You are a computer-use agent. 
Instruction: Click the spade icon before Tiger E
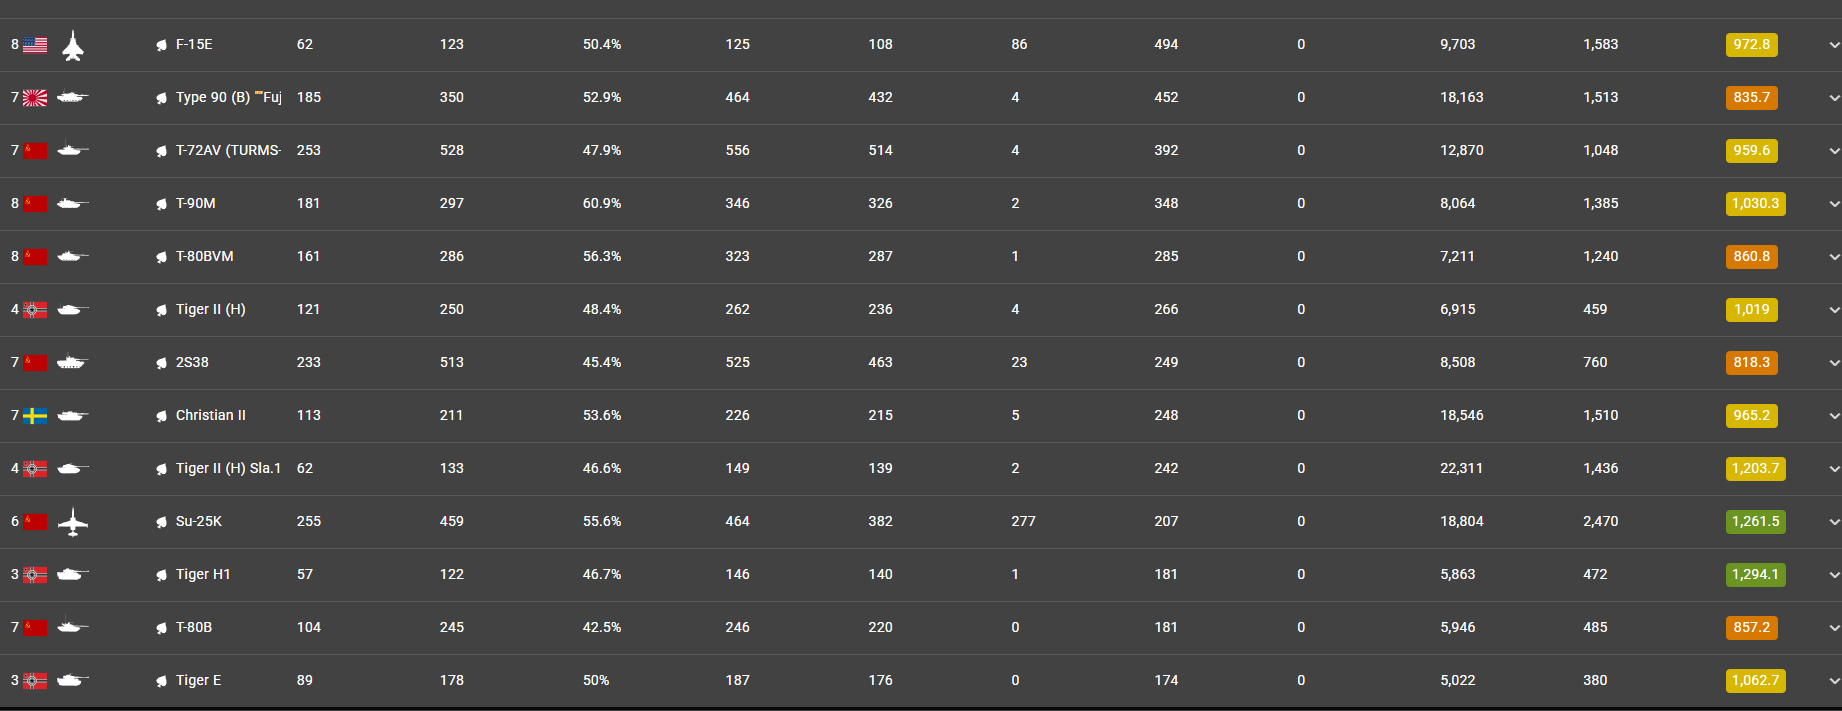click(161, 681)
